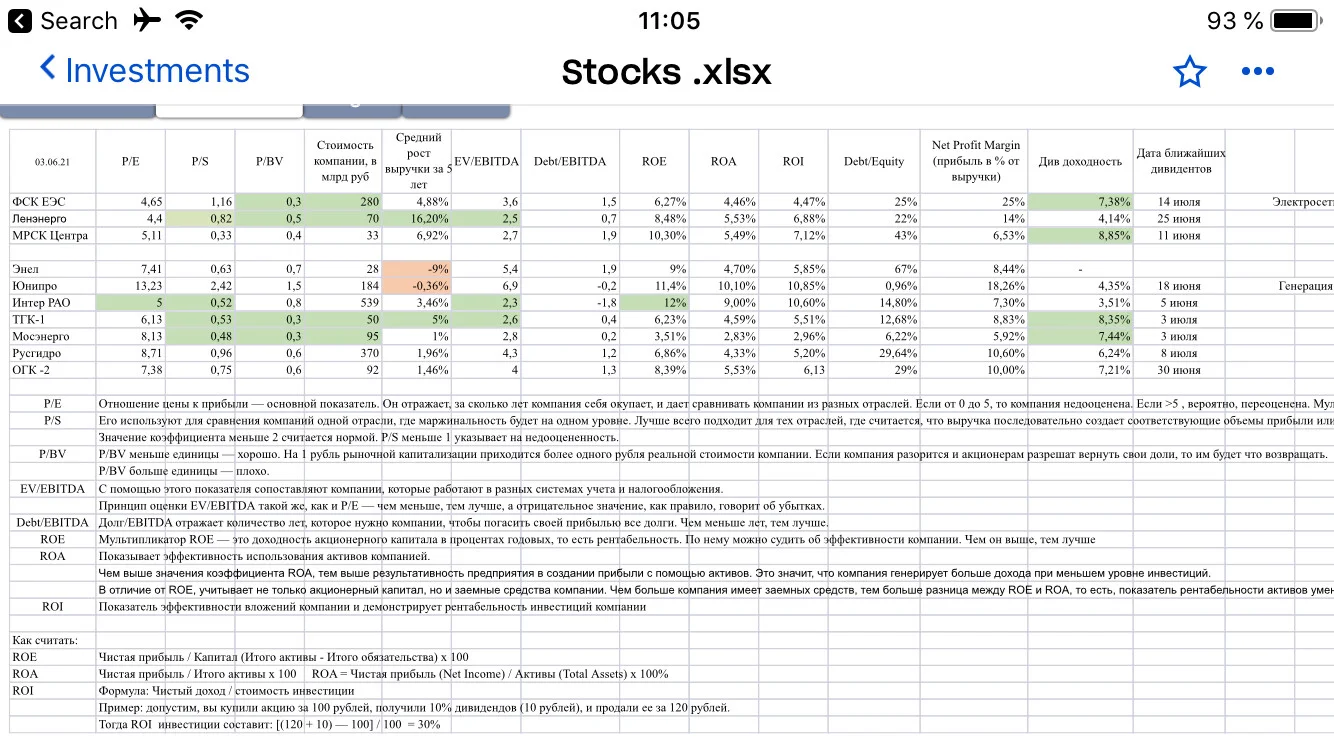The image size is (1334, 750).
Task: Tap the blue back chevron before Investments
Action: click(x=47, y=69)
